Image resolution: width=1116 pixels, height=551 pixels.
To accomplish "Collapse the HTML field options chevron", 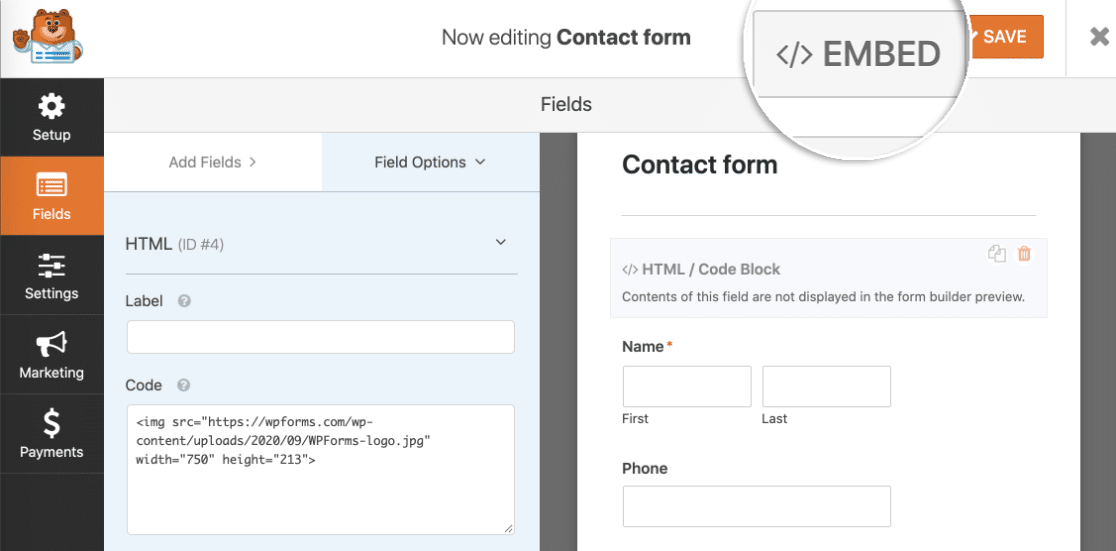I will point(501,243).
